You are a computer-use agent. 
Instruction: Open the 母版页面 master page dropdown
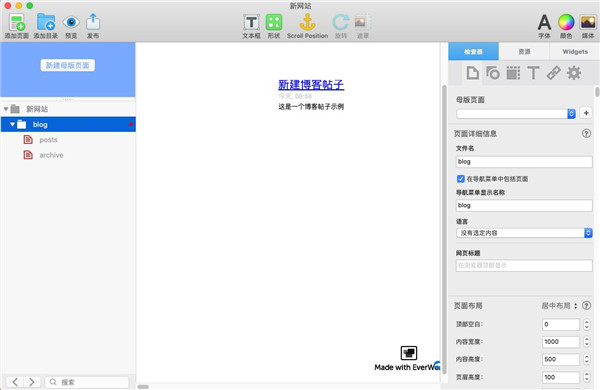(x=516, y=114)
